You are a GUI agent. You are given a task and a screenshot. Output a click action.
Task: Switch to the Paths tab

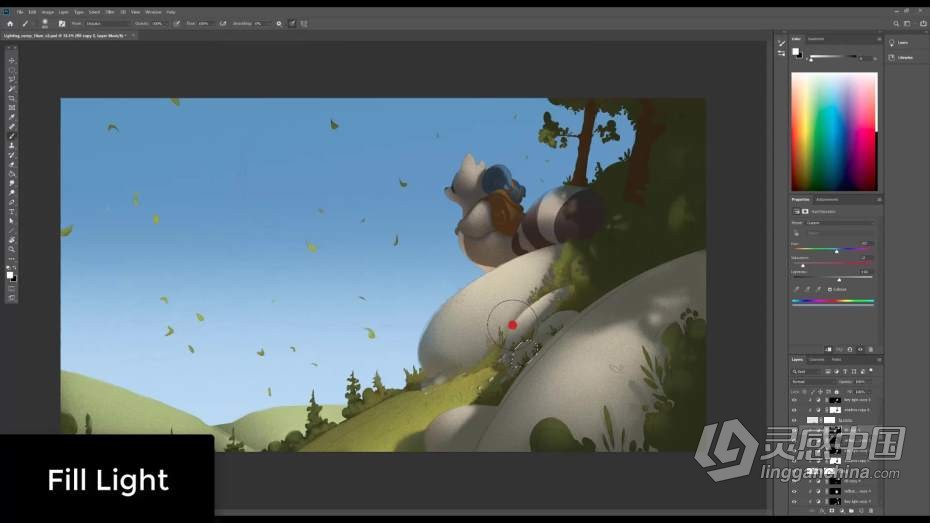click(836, 359)
